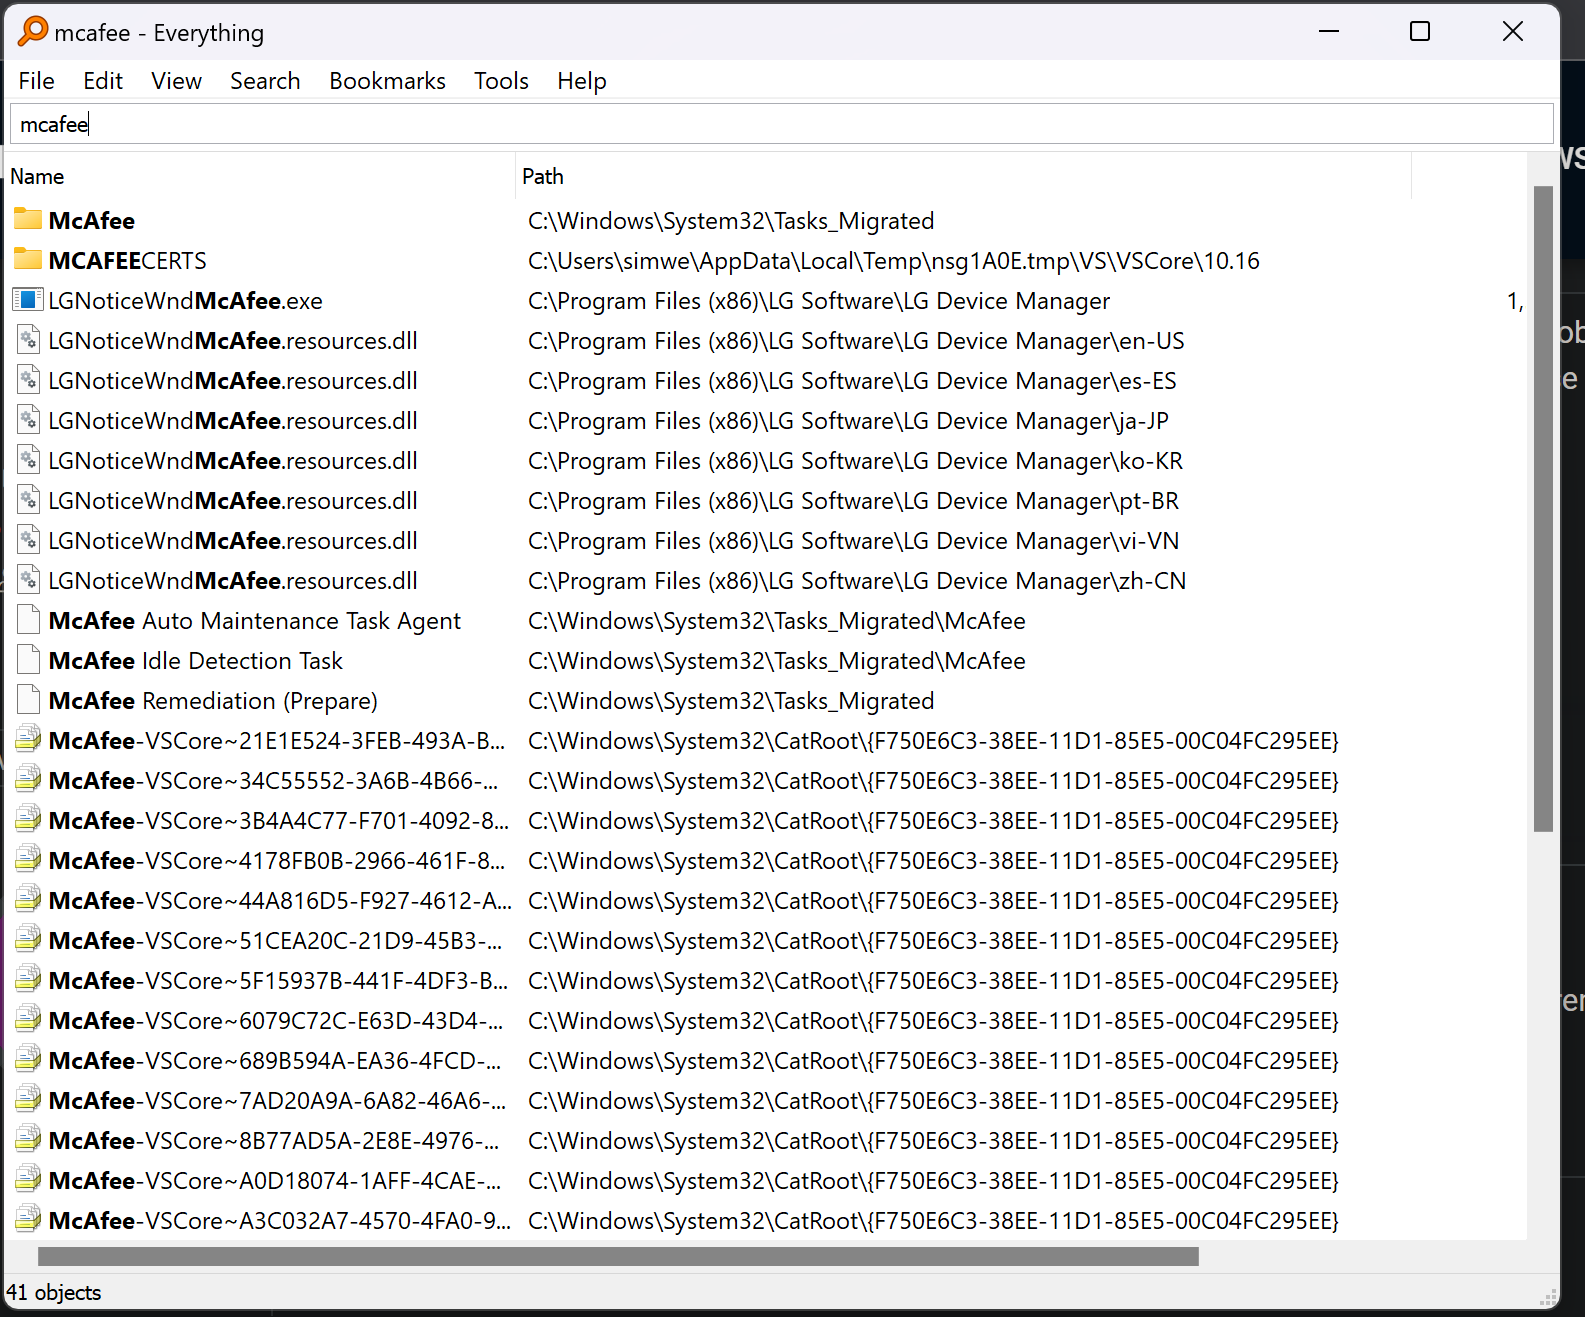Sort results by the Path column header

(x=963, y=176)
